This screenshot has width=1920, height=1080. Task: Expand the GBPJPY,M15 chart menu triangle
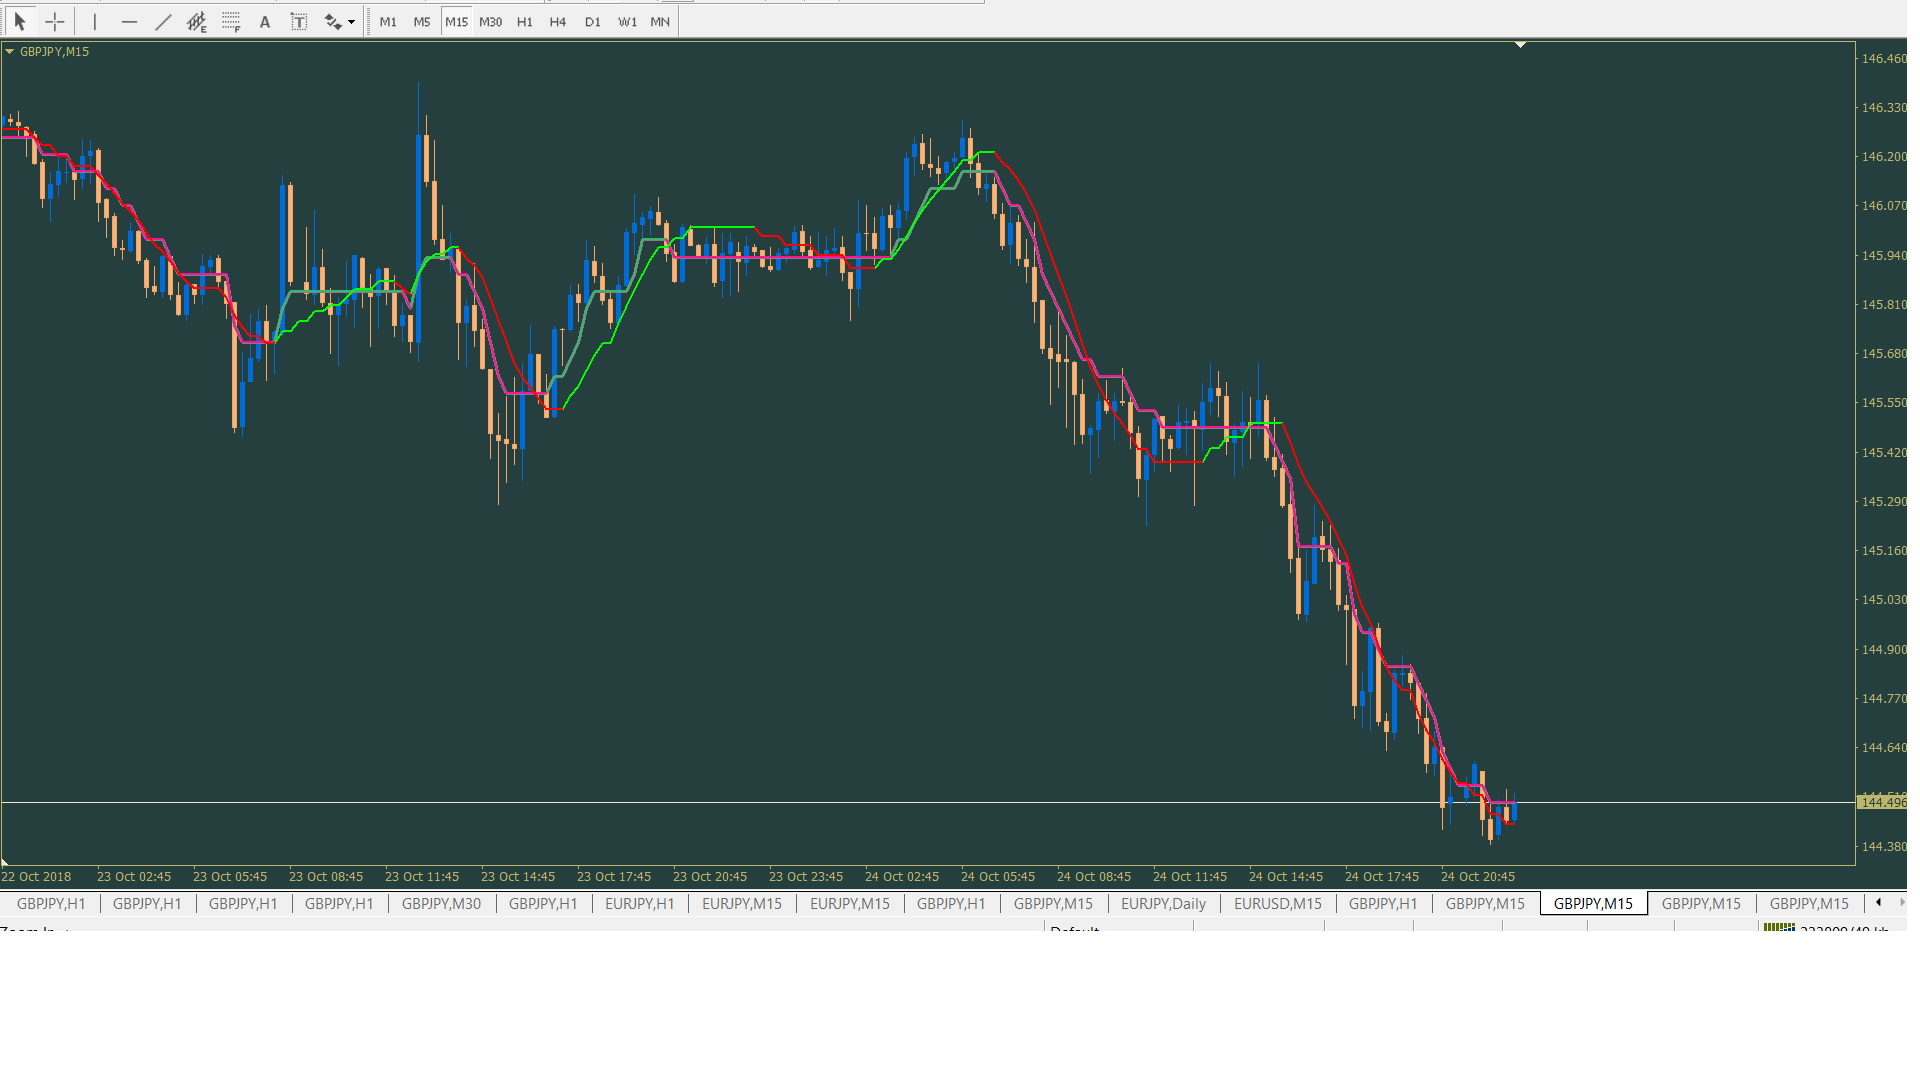pos(10,51)
